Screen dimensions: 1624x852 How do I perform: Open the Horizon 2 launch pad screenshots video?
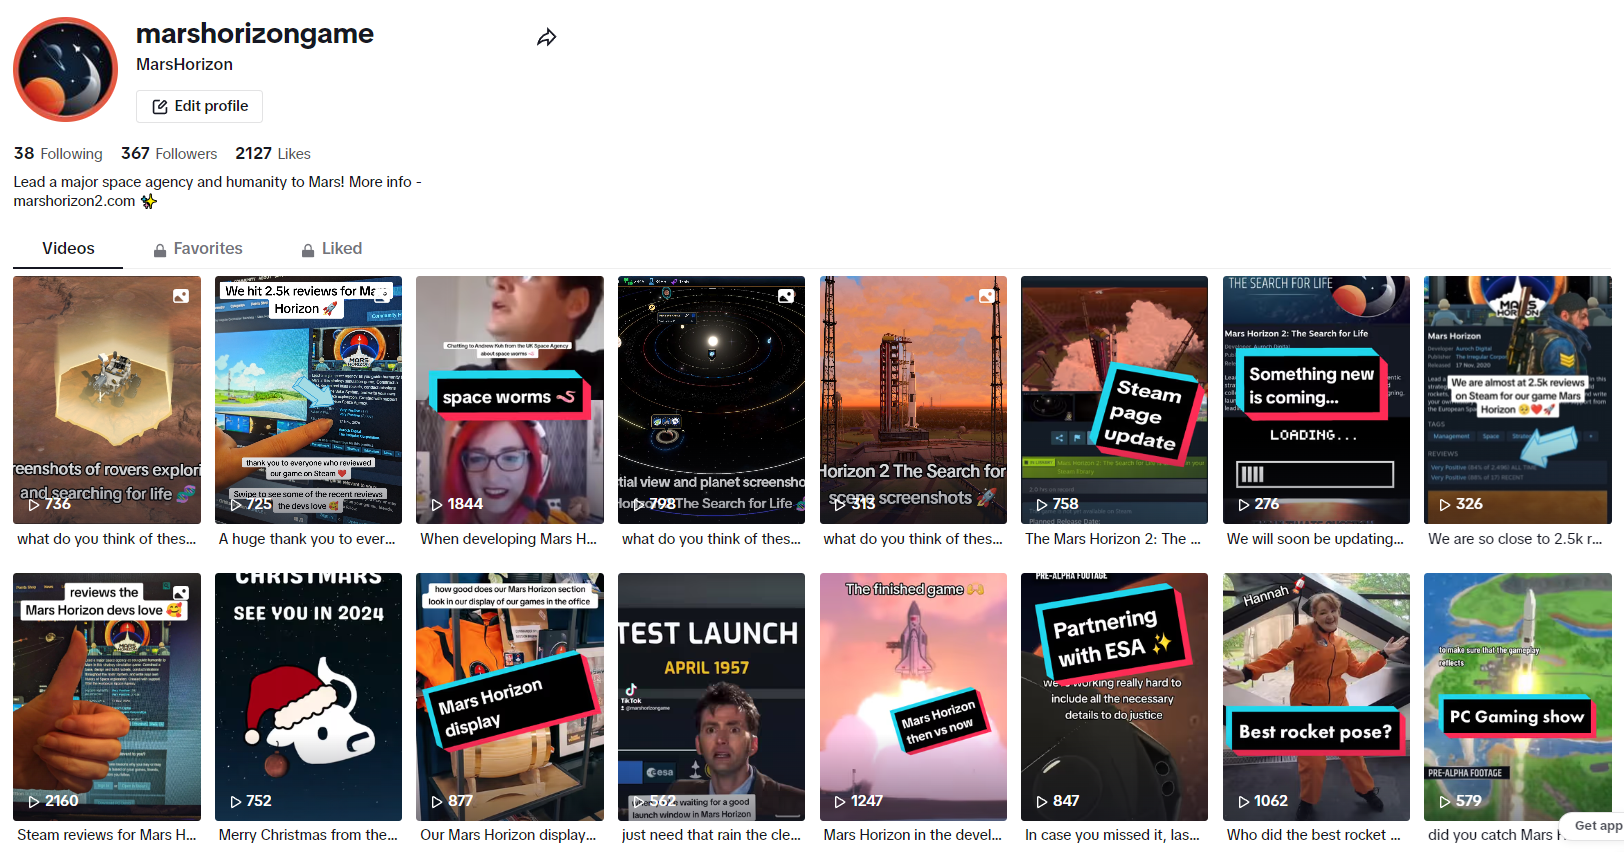coord(913,400)
